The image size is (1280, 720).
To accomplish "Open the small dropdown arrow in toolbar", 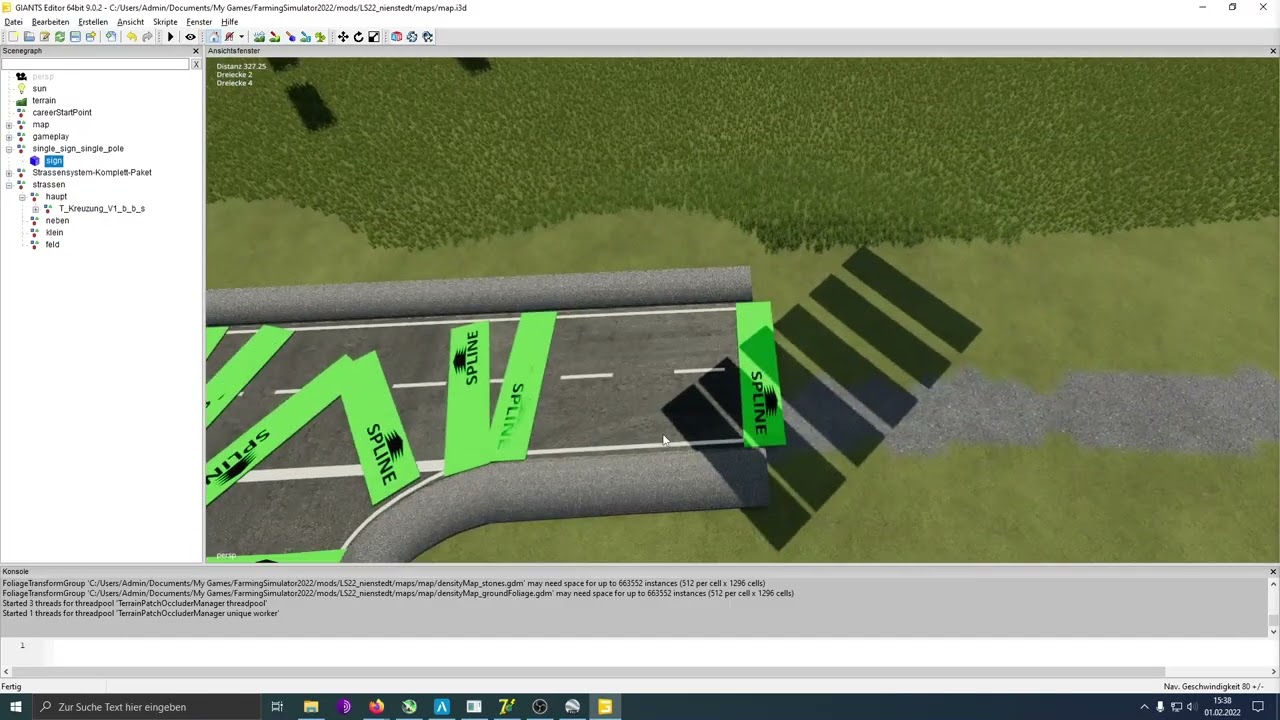I will tap(241, 37).
